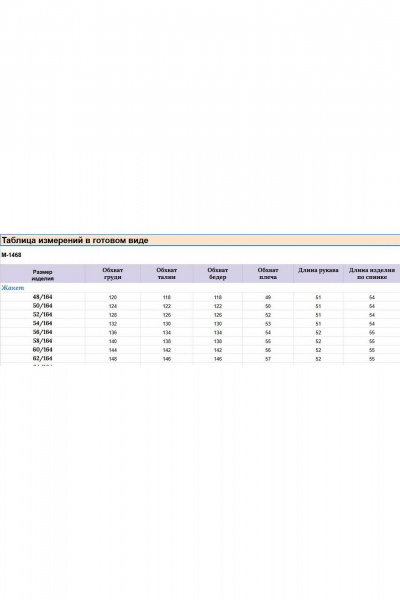This screenshot has height=600, width=400.
Task: Click the "Обхват талии" column header
Action: [x=167, y=274]
